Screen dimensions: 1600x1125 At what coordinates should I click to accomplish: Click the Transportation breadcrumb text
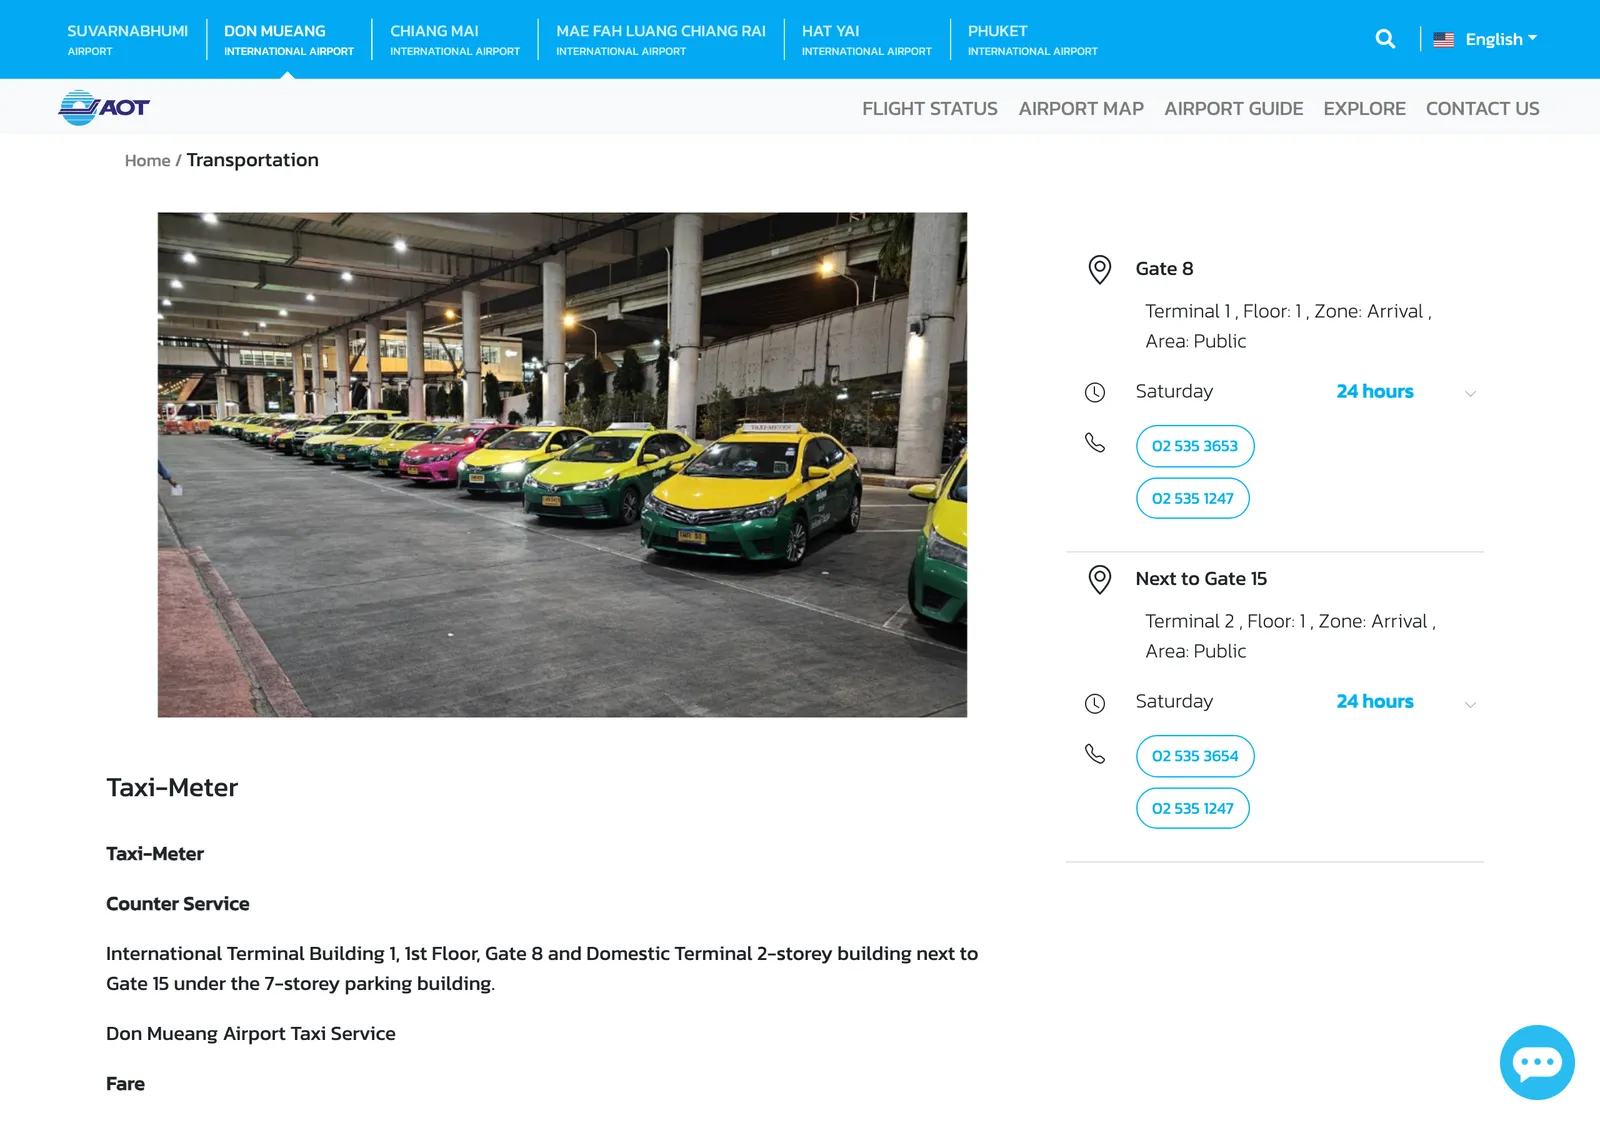point(252,160)
